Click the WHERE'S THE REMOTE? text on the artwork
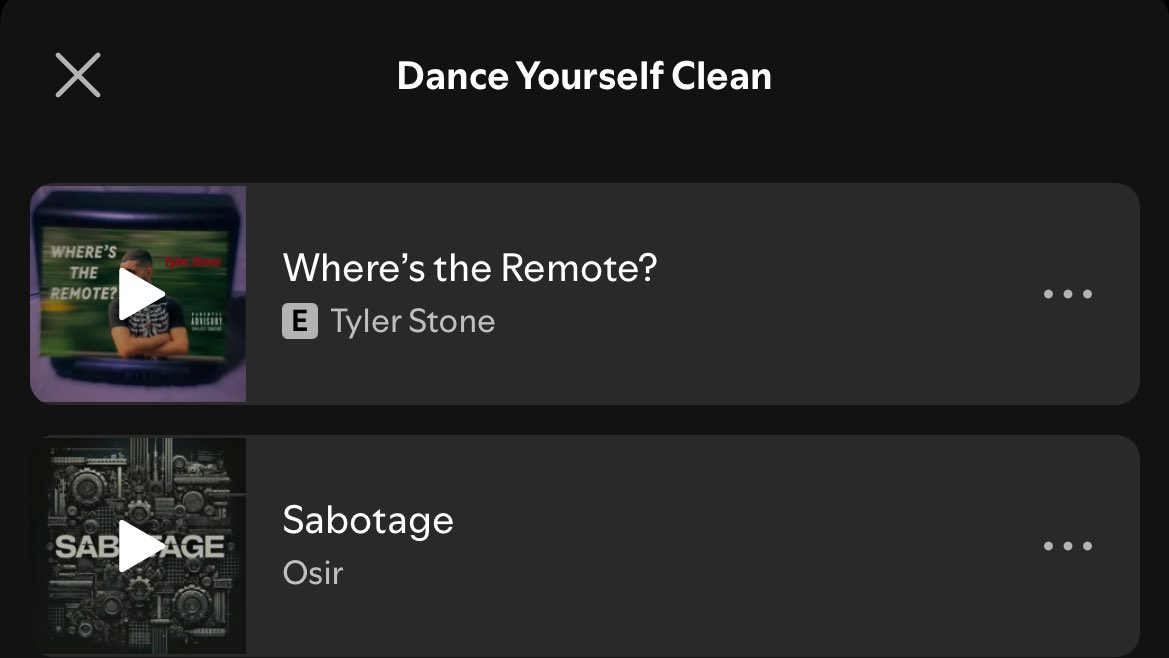Image resolution: width=1169 pixels, height=658 pixels. coord(83,273)
